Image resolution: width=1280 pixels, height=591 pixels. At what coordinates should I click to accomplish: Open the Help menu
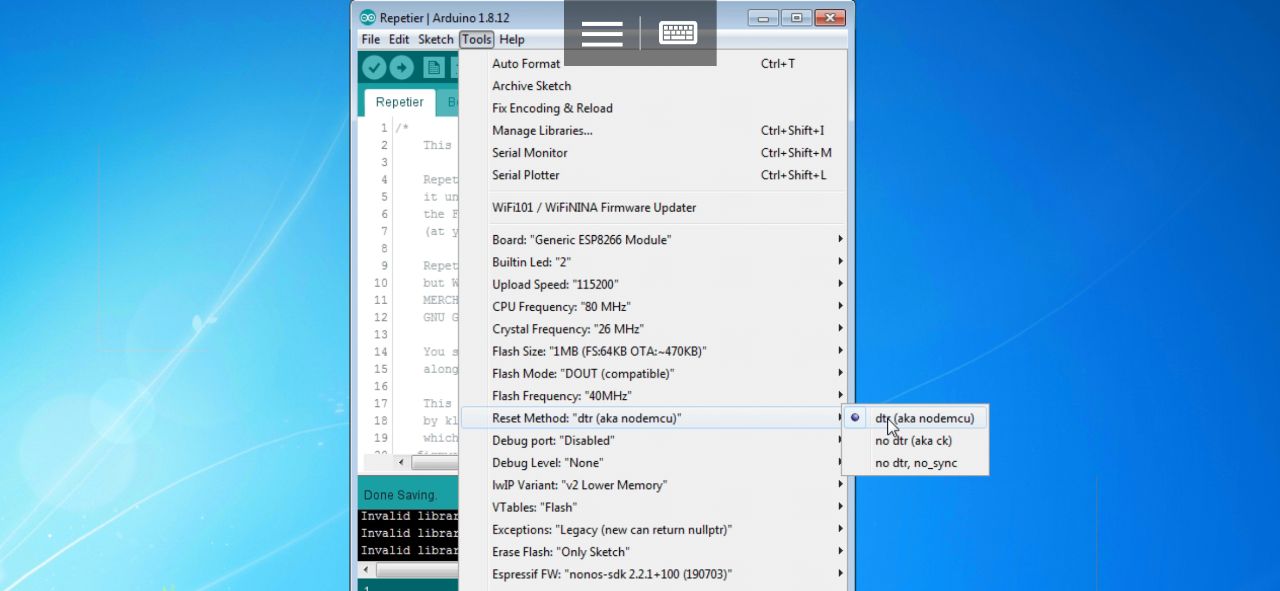pos(512,40)
